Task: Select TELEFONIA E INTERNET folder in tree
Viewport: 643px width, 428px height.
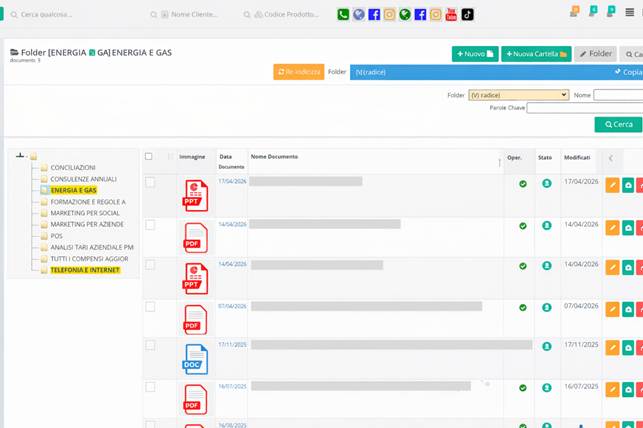Action: pyautogui.click(x=85, y=270)
